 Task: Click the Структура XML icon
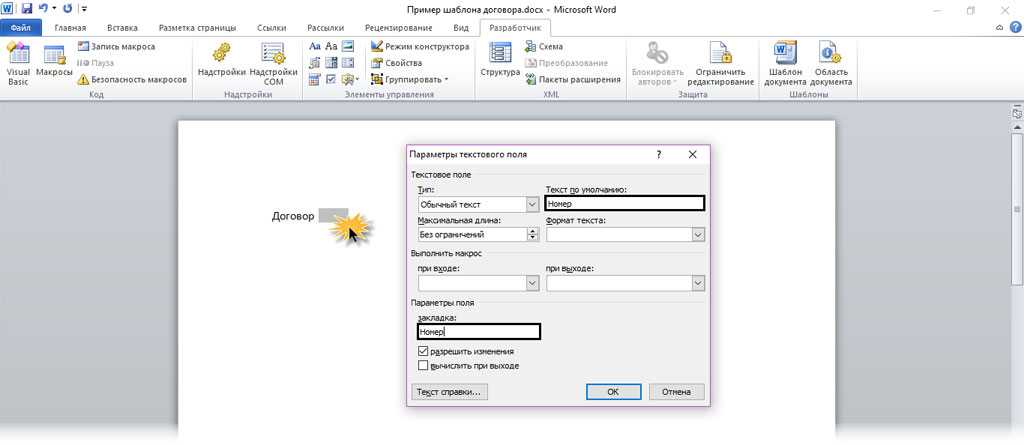pos(499,60)
